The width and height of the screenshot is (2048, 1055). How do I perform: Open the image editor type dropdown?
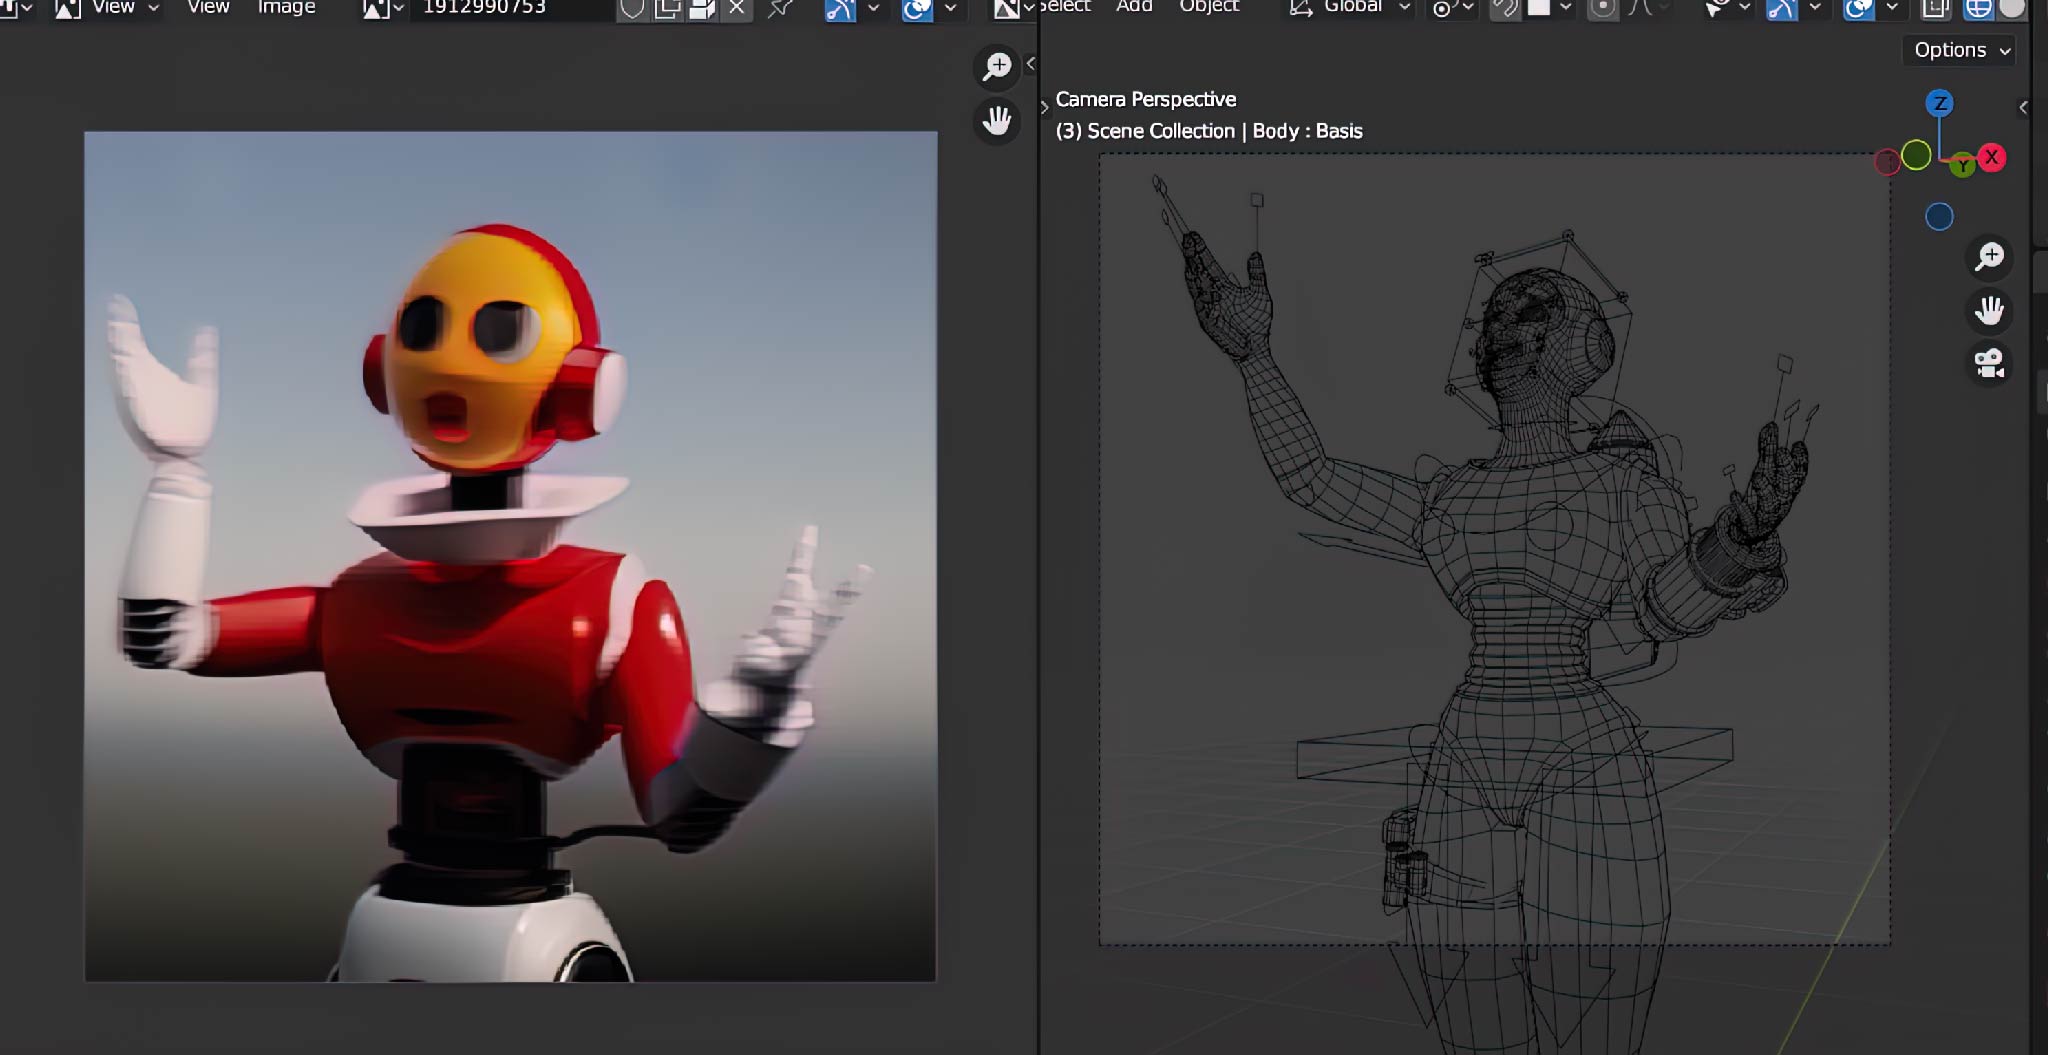click(x=16, y=8)
